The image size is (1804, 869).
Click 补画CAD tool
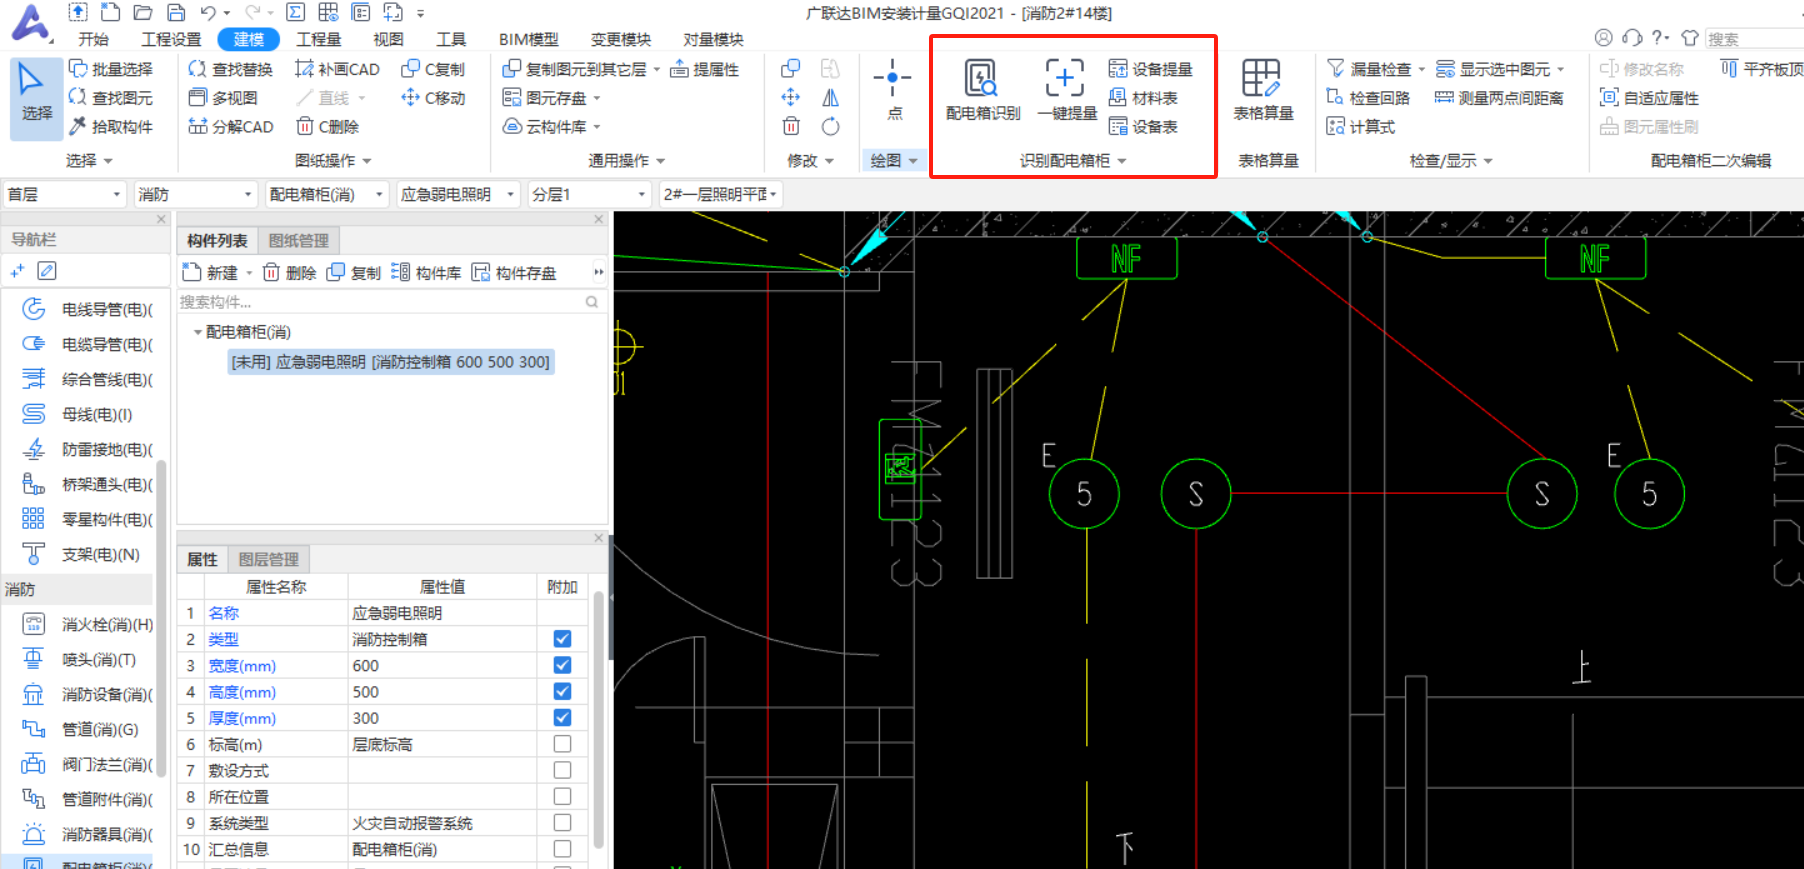point(337,69)
